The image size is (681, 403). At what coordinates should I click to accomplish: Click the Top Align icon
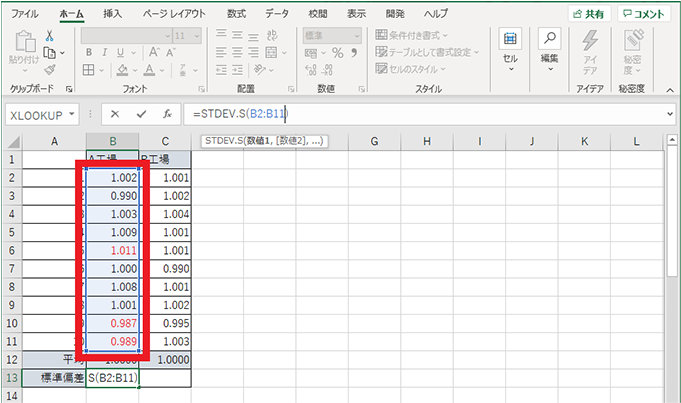[221, 34]
